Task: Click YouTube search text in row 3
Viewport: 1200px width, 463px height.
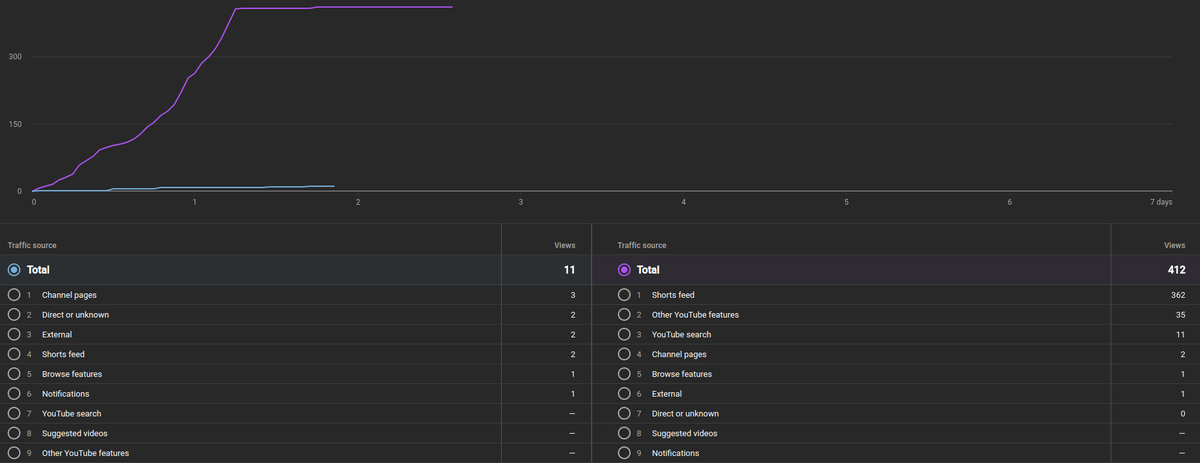Action: 681,334
